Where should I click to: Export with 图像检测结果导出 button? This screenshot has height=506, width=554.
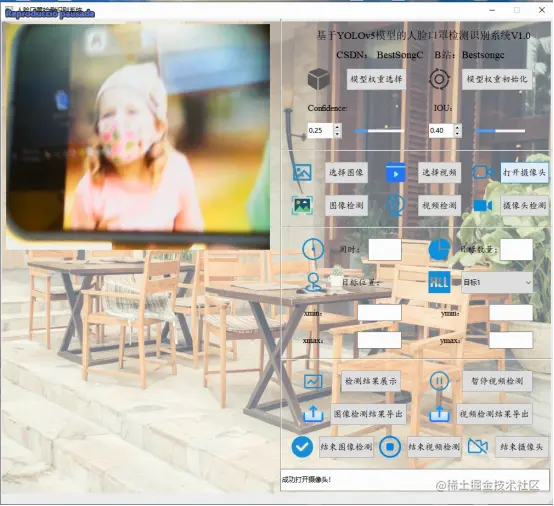coord(368,414)
